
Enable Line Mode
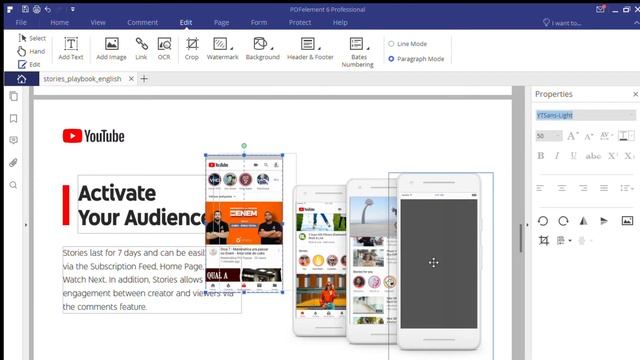pos(408,44)
